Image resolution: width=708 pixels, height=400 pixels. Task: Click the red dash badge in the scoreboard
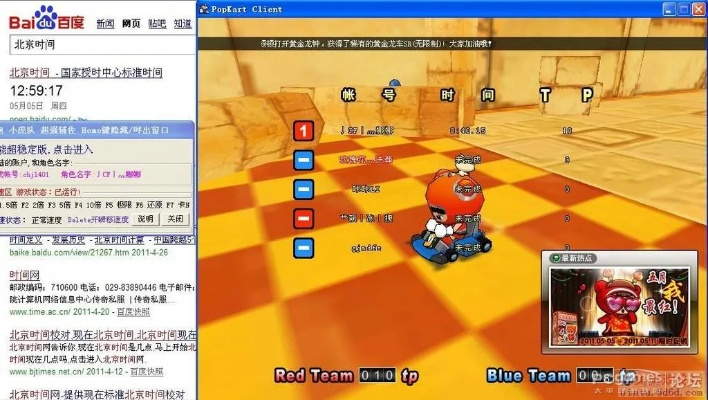coord(303,219)
